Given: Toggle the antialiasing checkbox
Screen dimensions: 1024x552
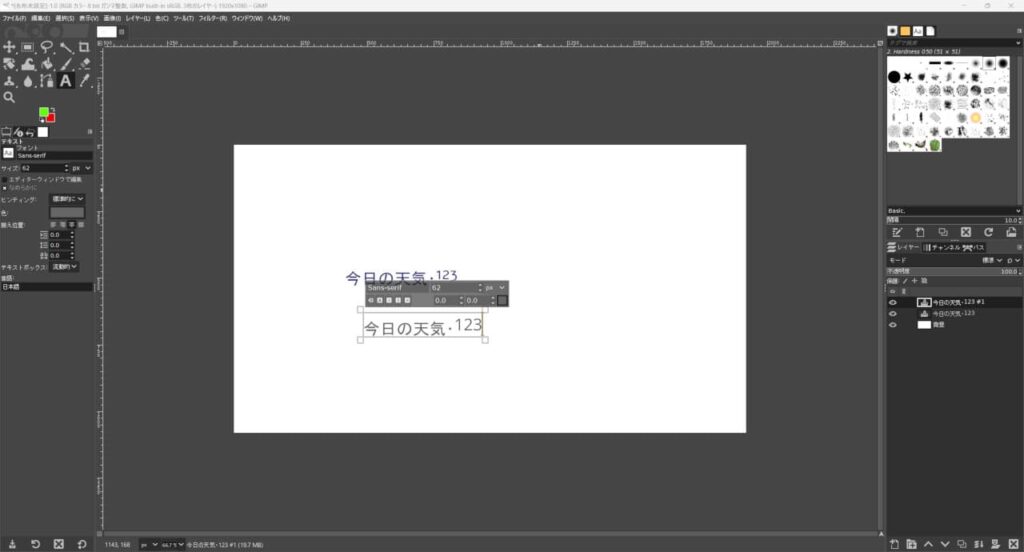Looking at the screenshot, I should pos(5,187).
